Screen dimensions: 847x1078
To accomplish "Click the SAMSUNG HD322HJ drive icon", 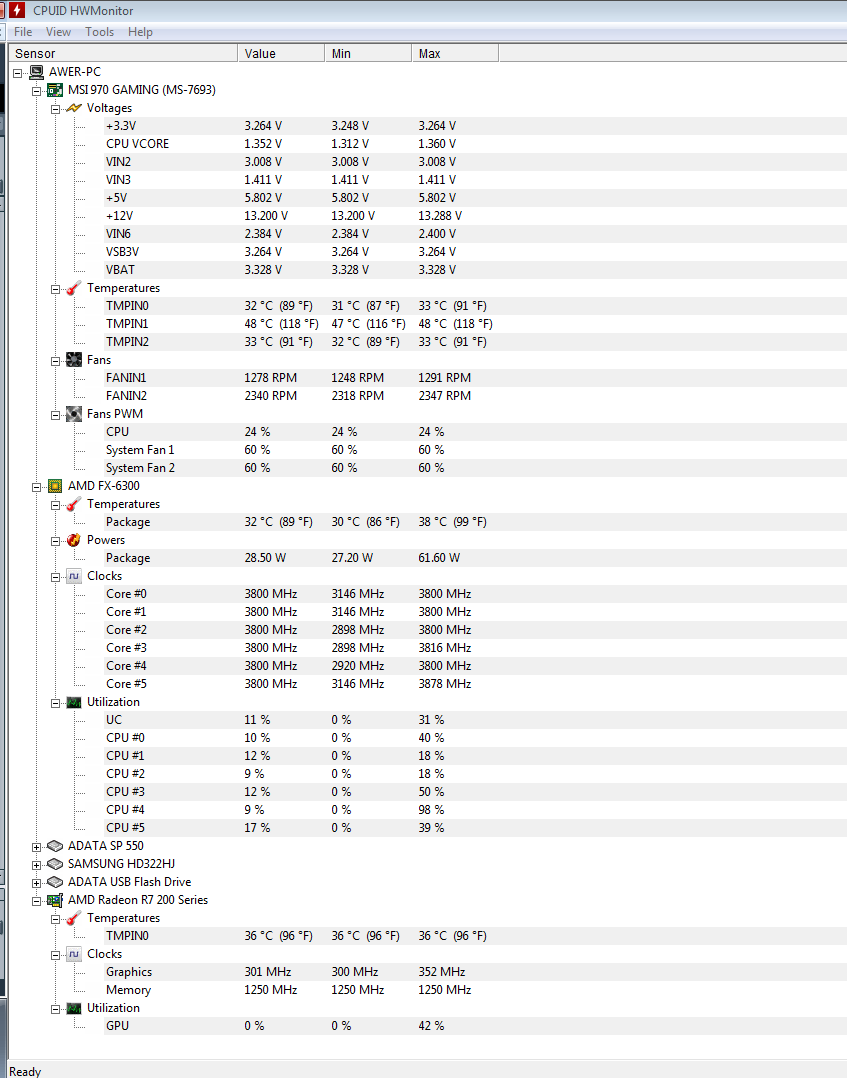I will pyautogui.click(x=55, y=864).
